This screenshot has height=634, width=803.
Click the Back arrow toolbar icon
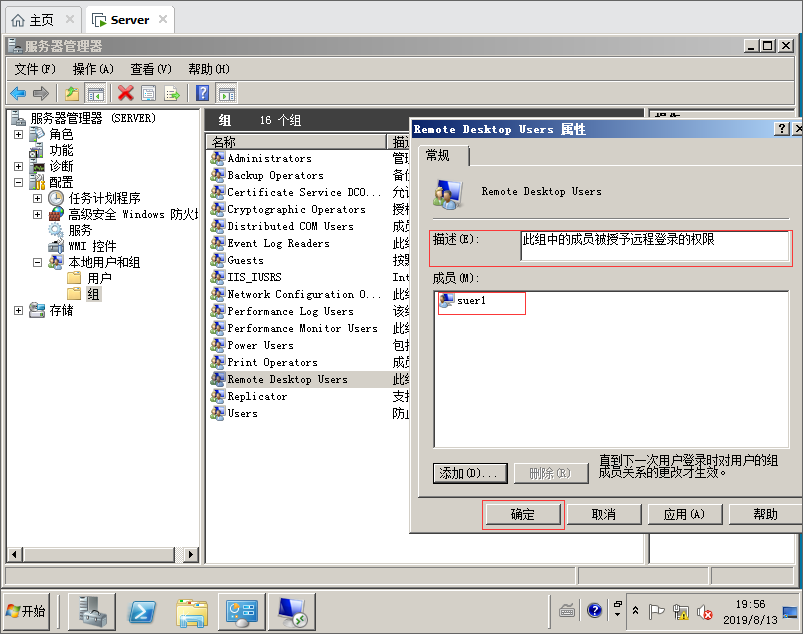[18, 93]
